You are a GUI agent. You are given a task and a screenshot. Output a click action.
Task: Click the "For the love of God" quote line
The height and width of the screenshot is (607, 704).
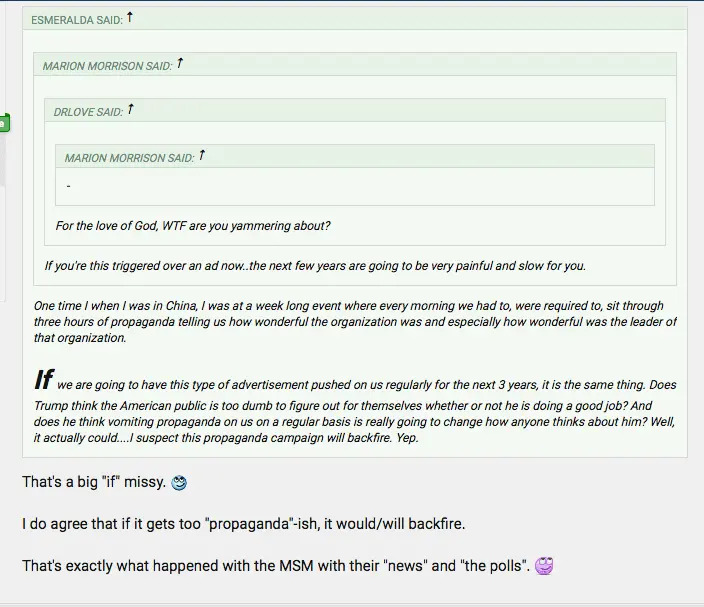pyautogui.click(x=193, y=226)
